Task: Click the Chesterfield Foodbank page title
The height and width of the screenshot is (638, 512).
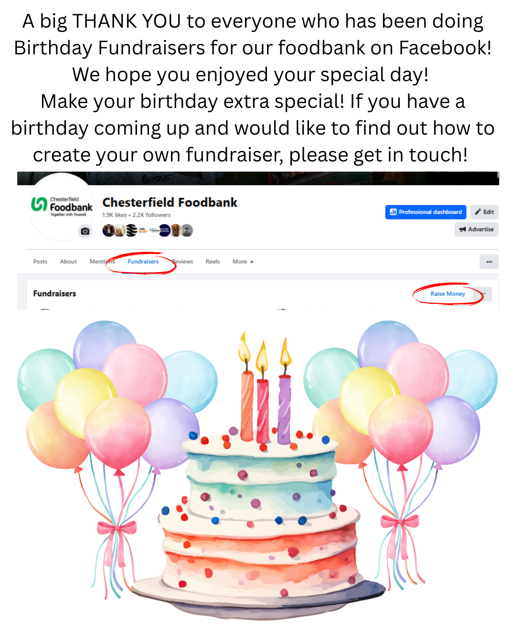Action: tap(170, 203)
